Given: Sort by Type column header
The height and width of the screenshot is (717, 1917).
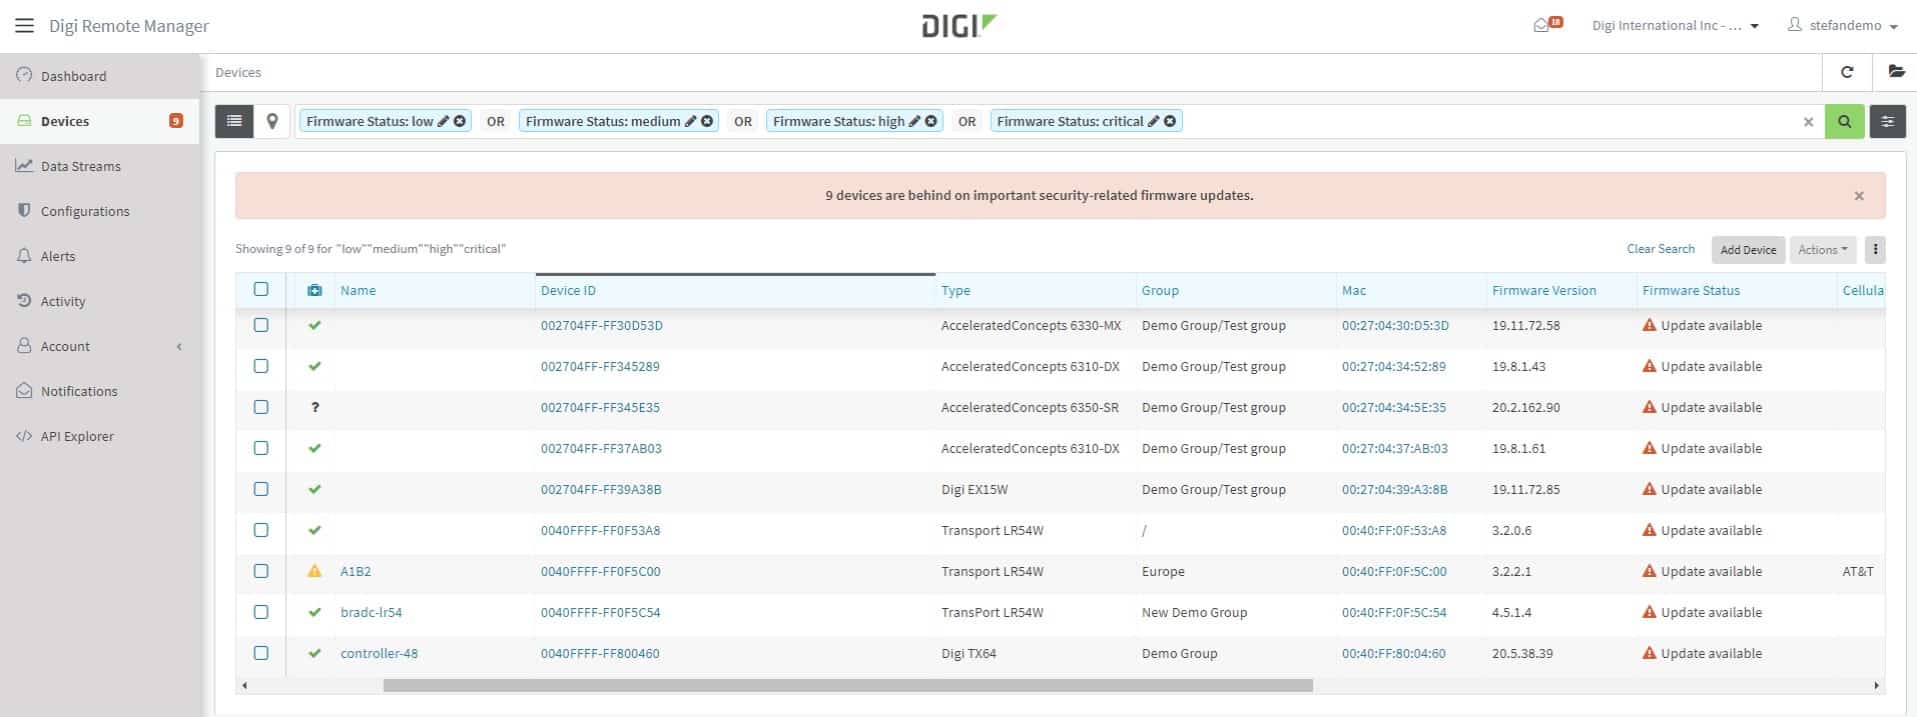Looking at the screenshot, I should [x=955, y=290].
